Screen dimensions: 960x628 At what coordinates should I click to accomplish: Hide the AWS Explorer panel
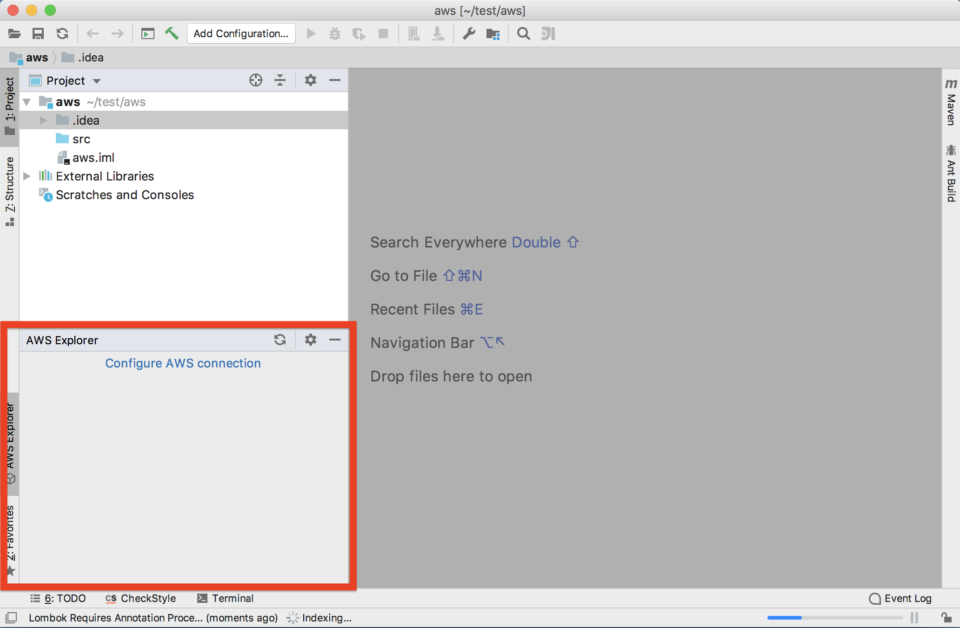point(335,340)
